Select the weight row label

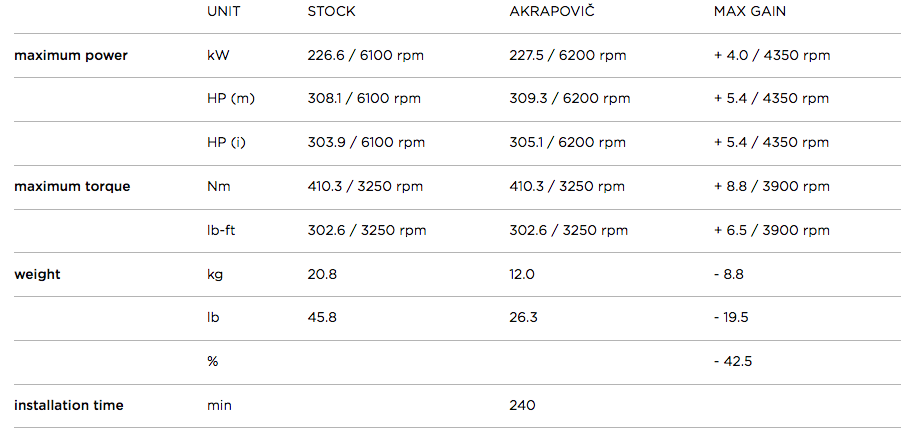[x=37, y=274]
